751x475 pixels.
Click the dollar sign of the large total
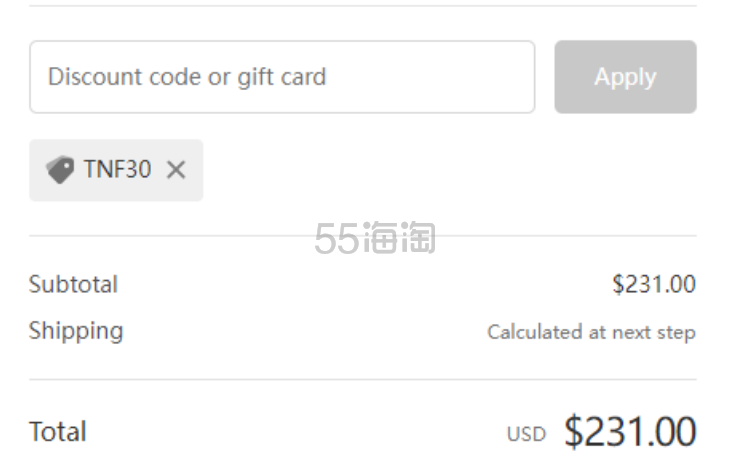pyautogui.click(x=573, y=432)
